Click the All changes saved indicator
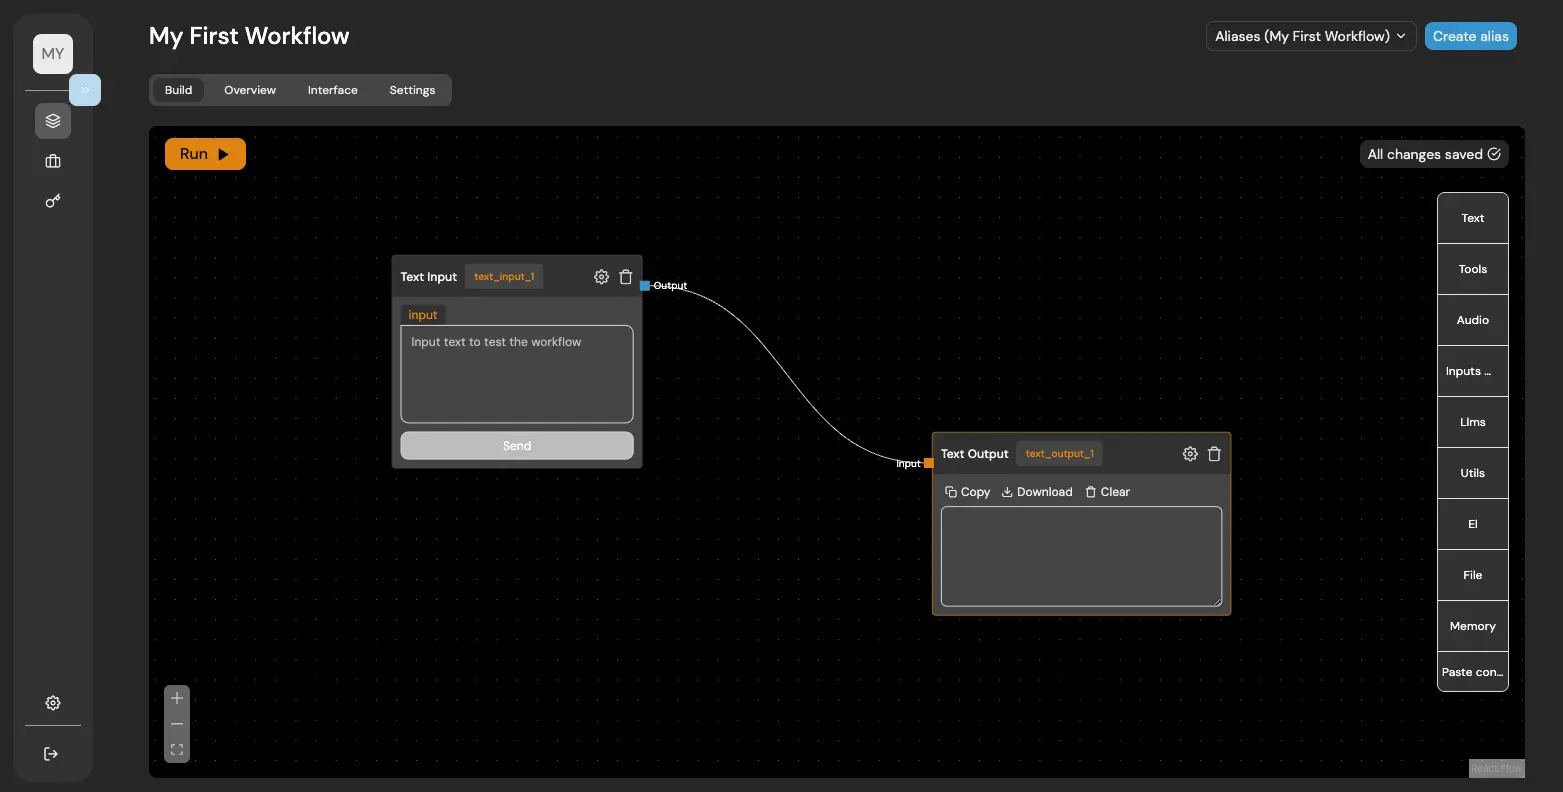The image size is (1563, 792). click(x=1434, y=154)
